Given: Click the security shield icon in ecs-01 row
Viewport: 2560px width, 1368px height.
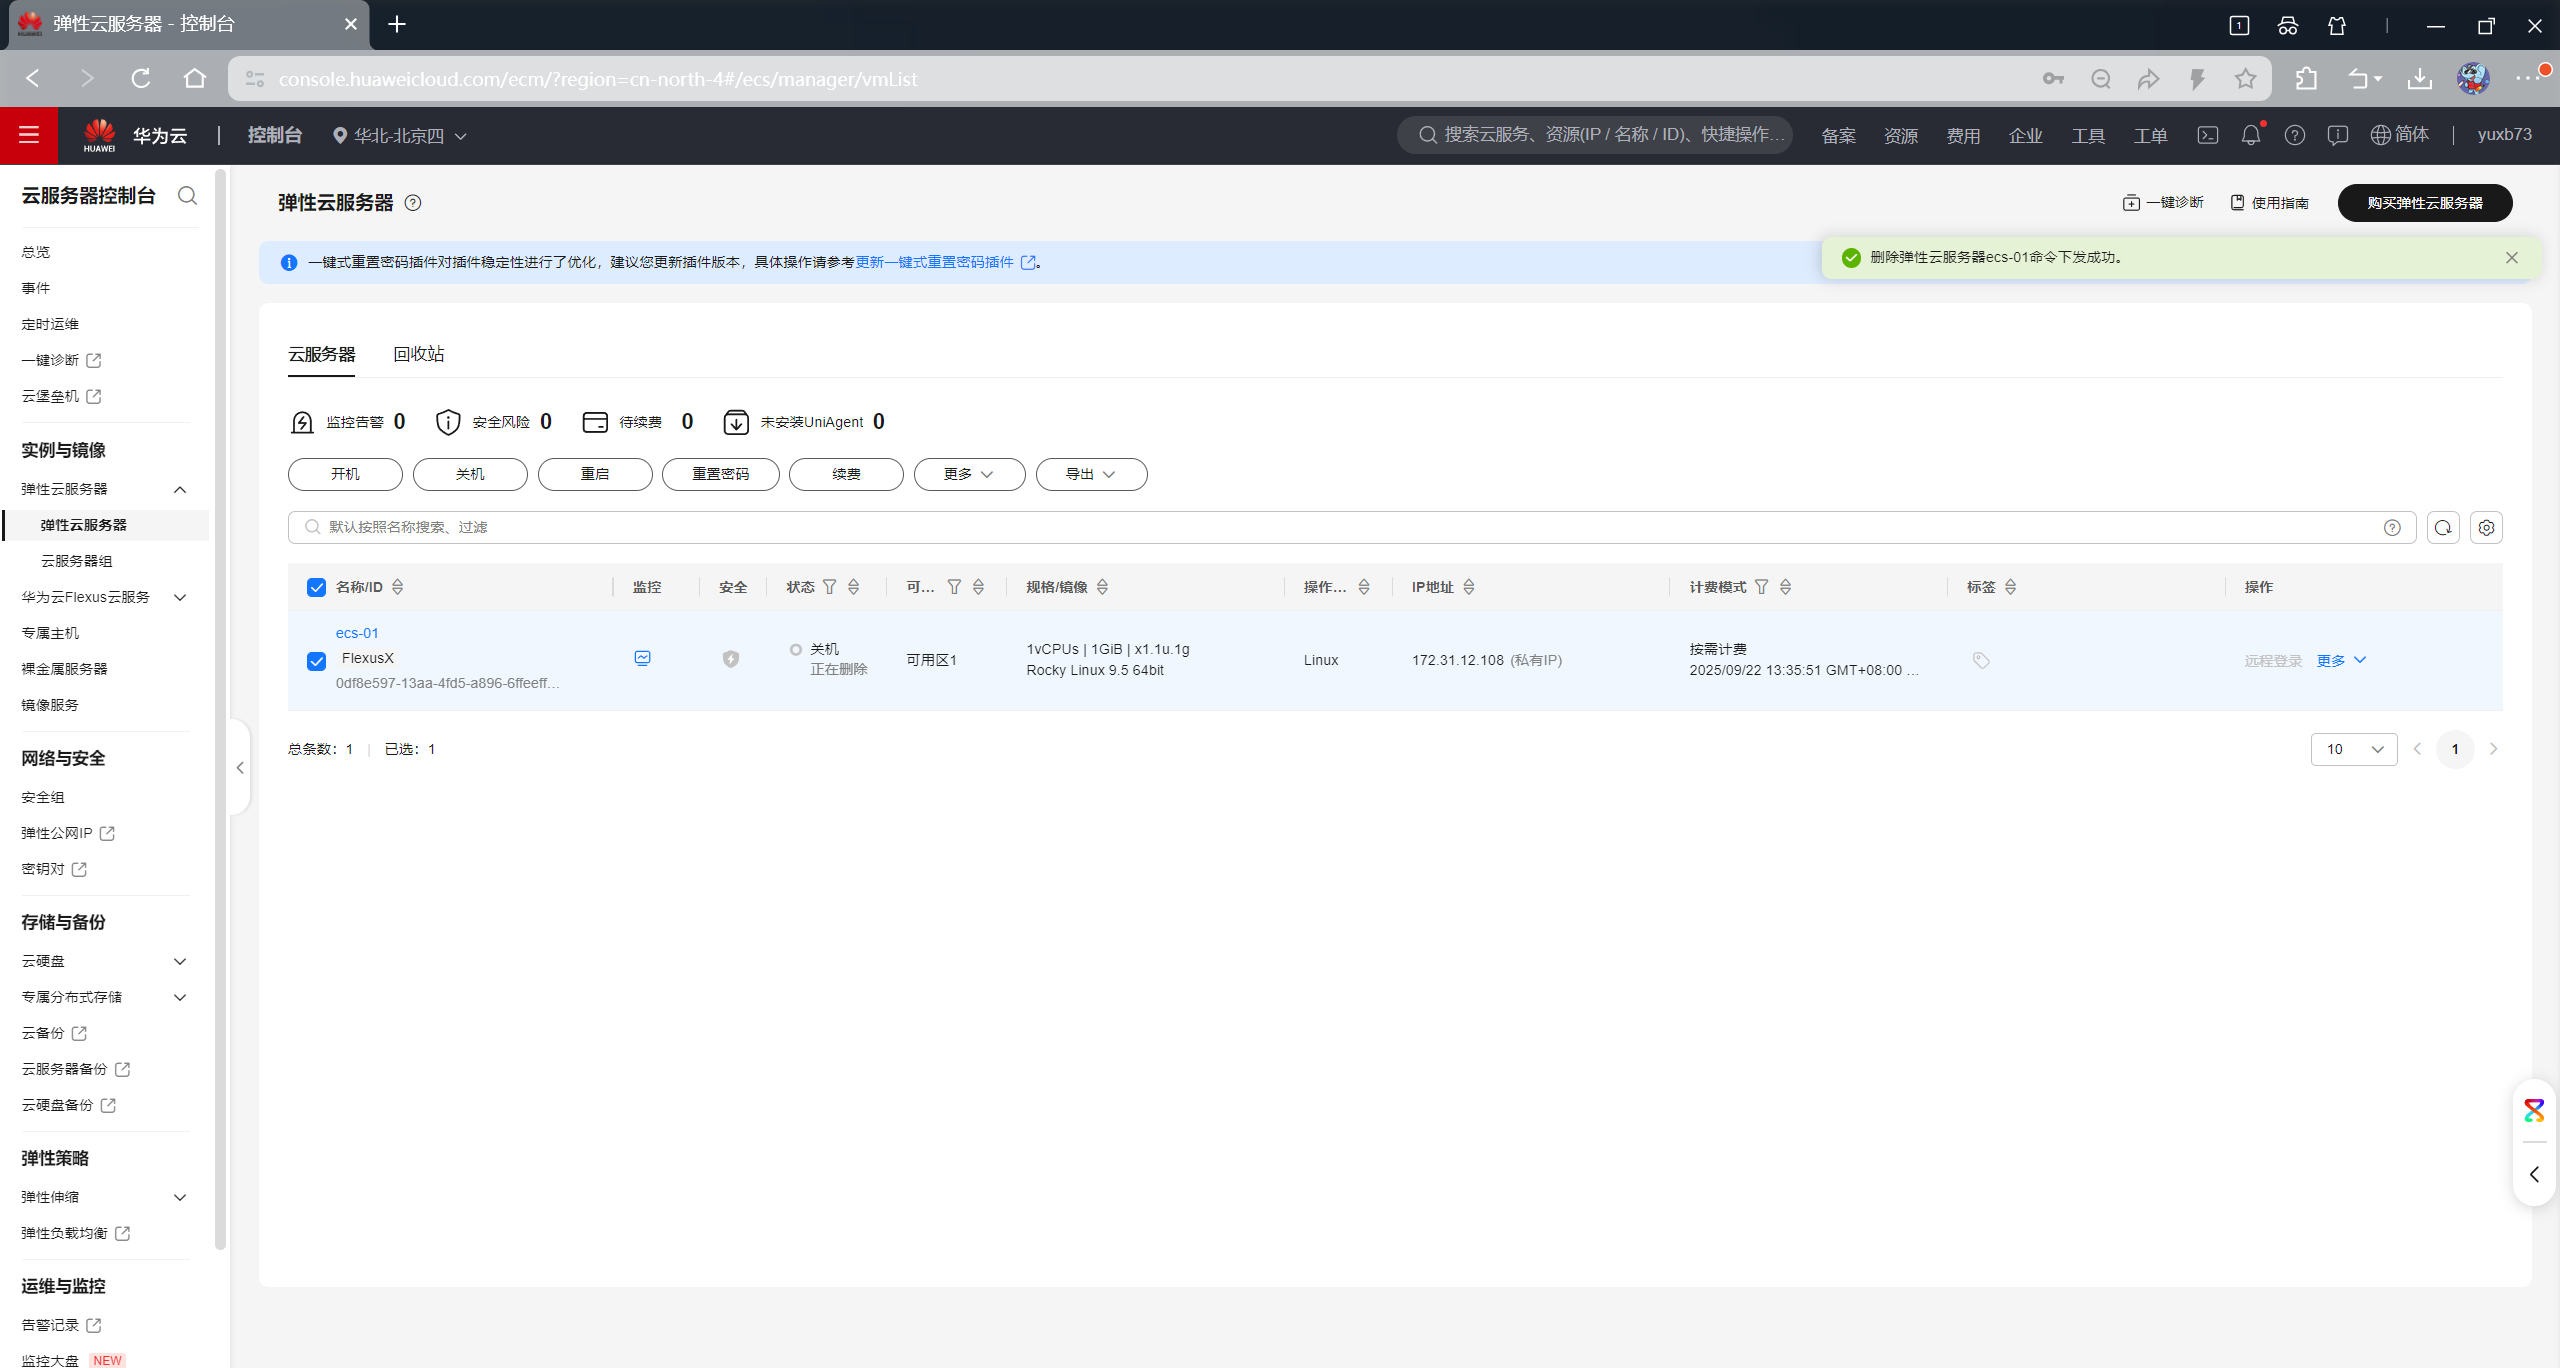Looking at the screenshot, I should tap(731, 659).
